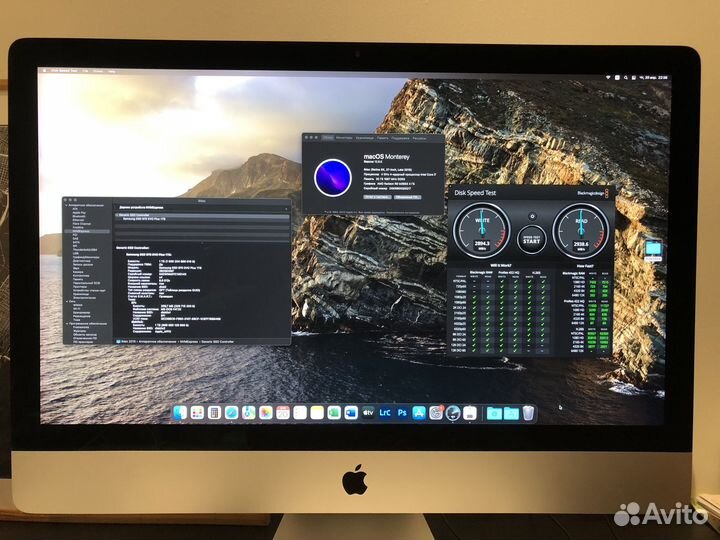Viewport: 720px width, 540px height.
Task: Launch Lightroom Classic (LrC) from Dock
Action: (x=385, y=413)
